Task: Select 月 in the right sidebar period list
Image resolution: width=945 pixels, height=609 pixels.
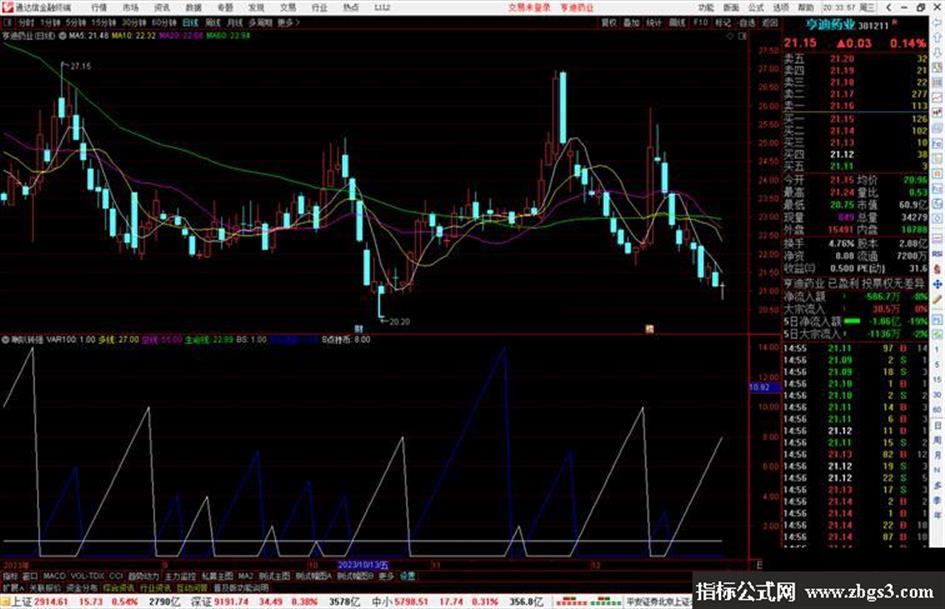Action: click(x=937, y=456)
